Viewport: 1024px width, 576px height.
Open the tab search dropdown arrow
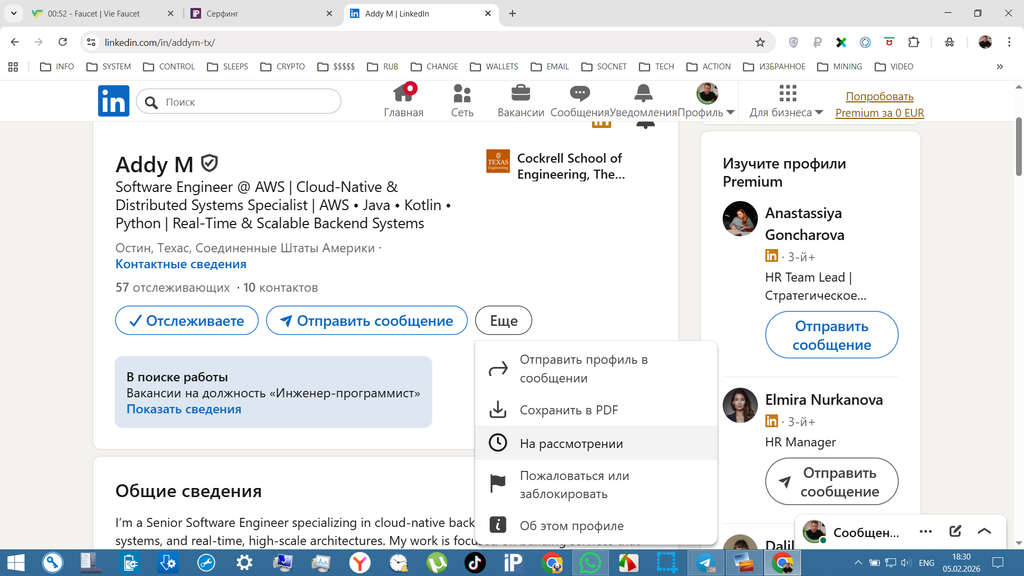pyautogui.click(x=13, y=14)
